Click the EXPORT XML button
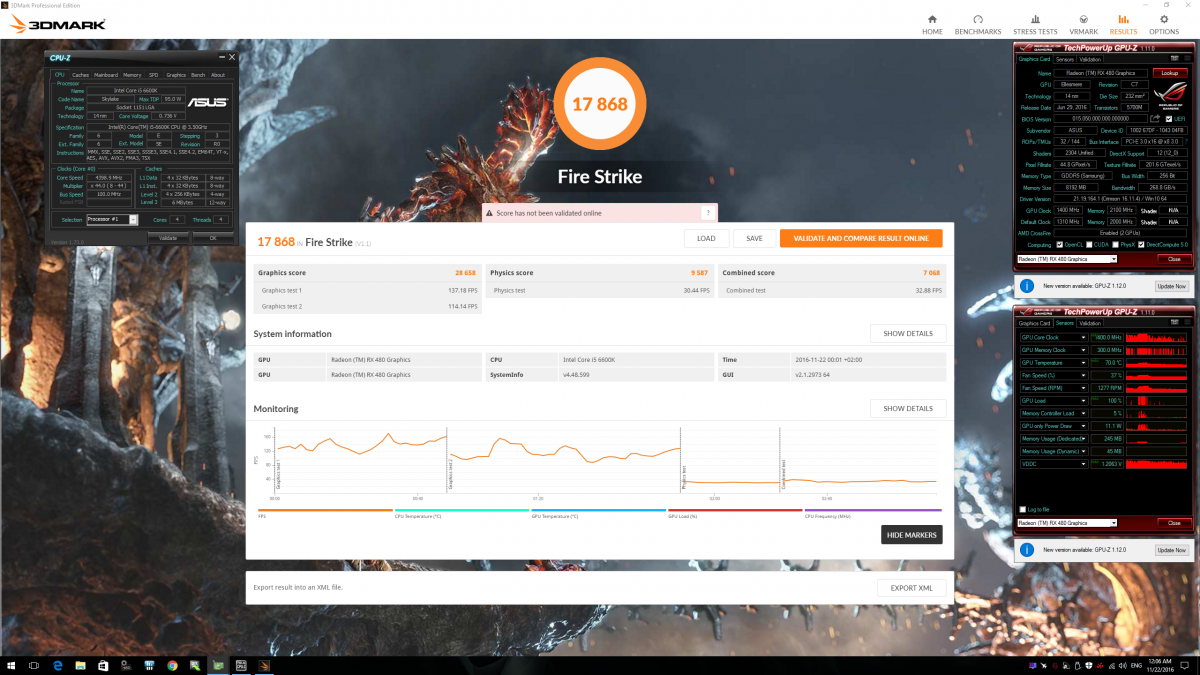Viewport: 1200px width, 675px height. [910, 587]
